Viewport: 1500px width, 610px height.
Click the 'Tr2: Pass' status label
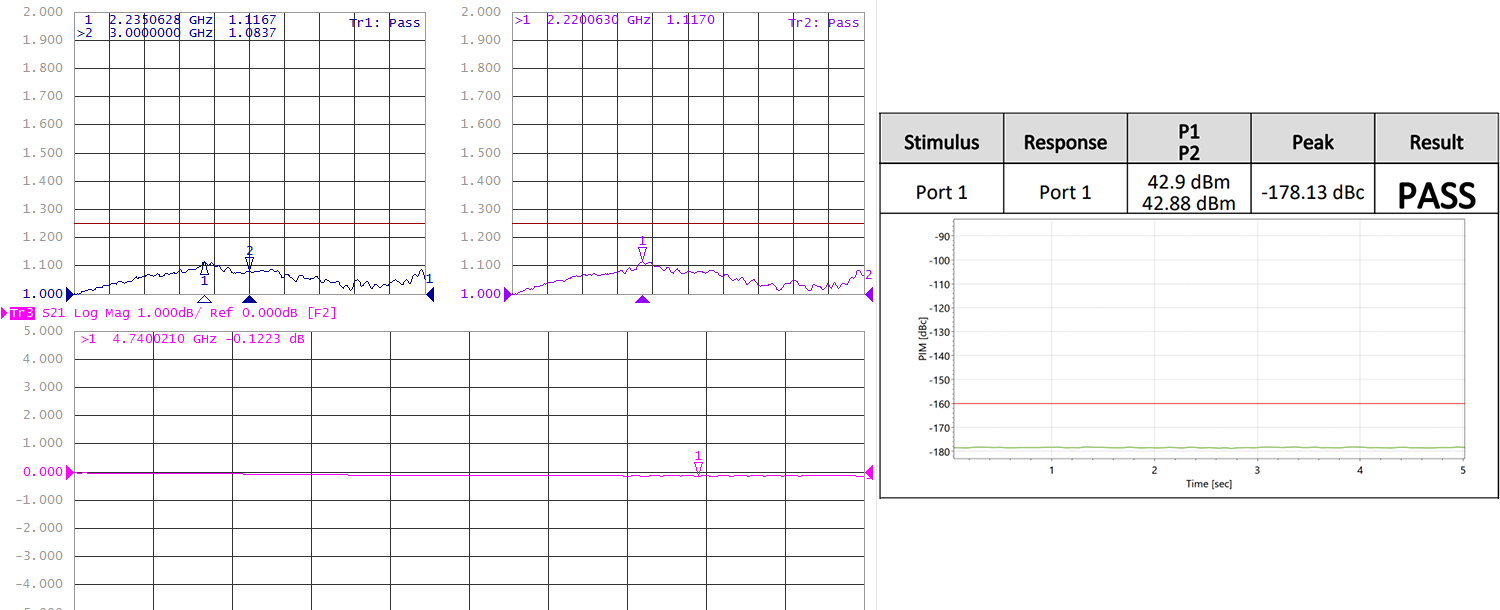click(x=823, y=22)
